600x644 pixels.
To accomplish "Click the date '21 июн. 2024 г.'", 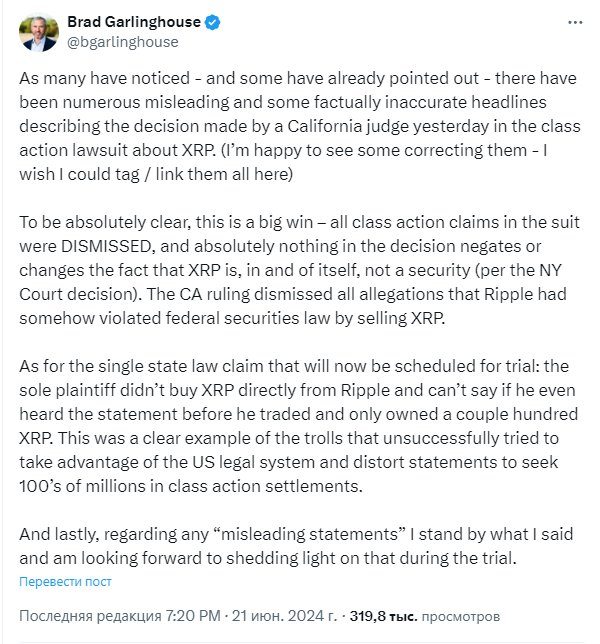I will click(284, 616).
